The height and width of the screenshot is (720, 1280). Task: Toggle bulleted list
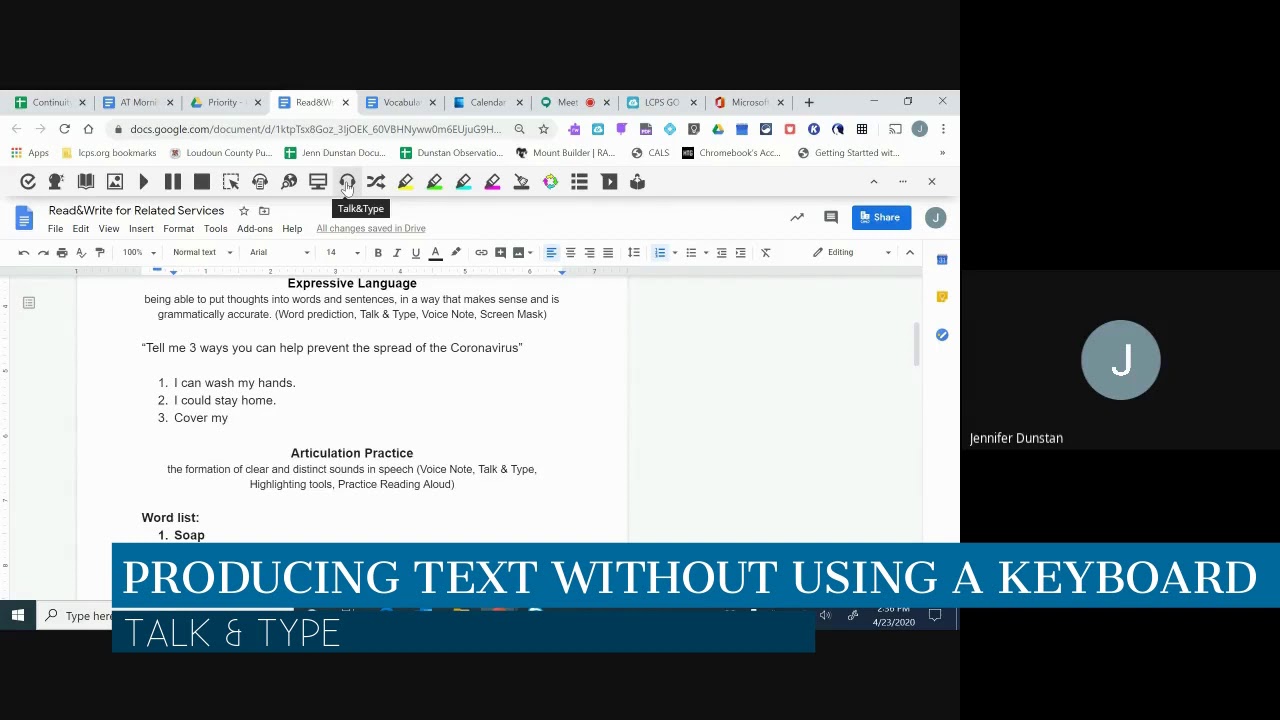(691, 253)
